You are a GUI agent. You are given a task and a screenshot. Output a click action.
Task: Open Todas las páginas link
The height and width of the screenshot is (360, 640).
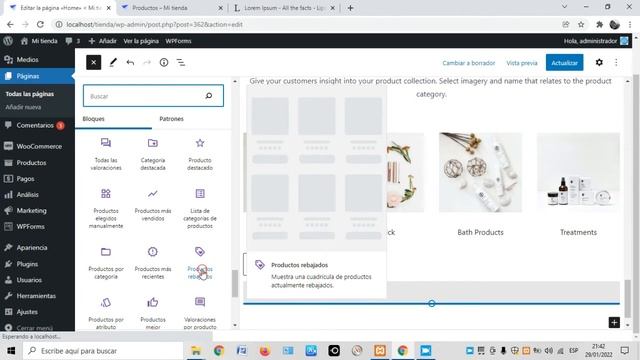click(29, 94)
